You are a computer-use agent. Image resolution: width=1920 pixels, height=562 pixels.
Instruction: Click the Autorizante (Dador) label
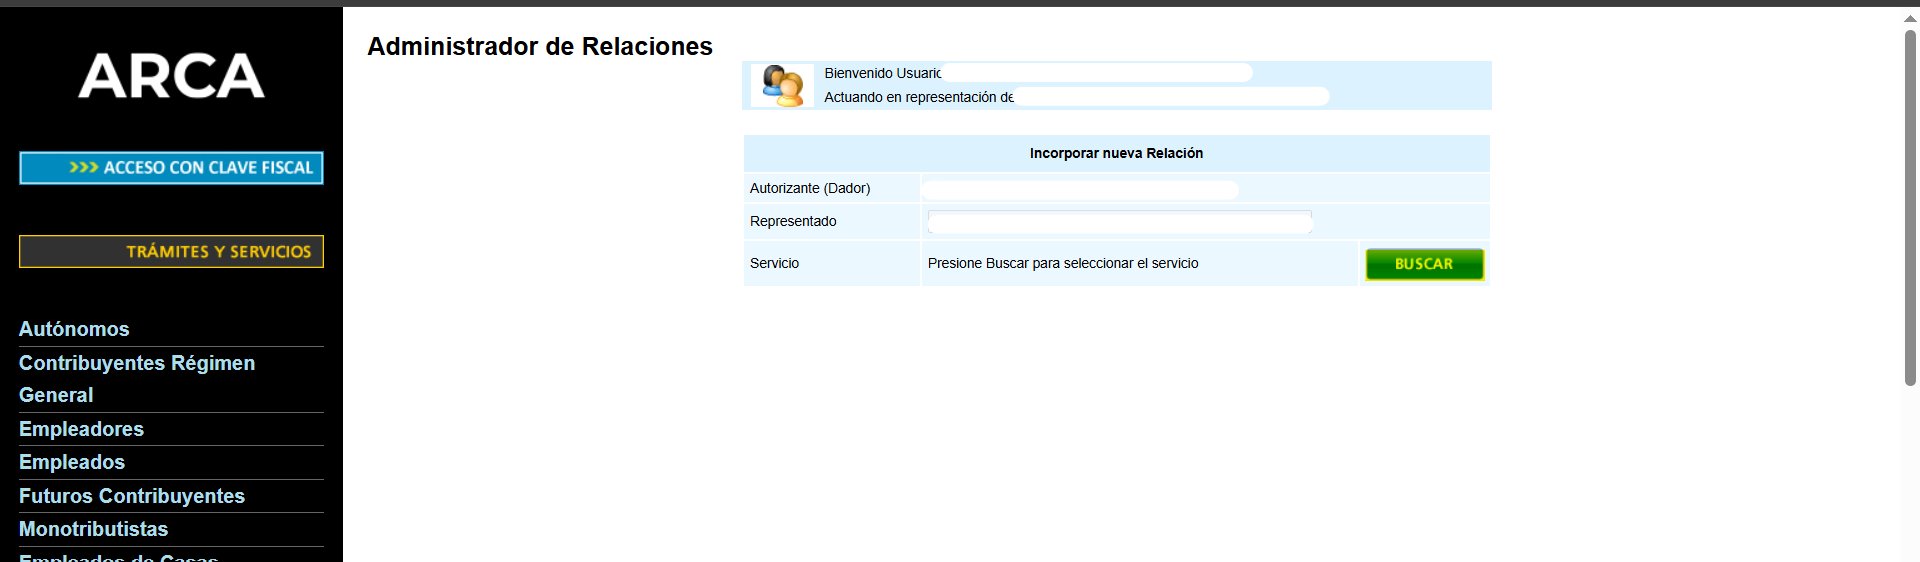click(x=810, y=188)
